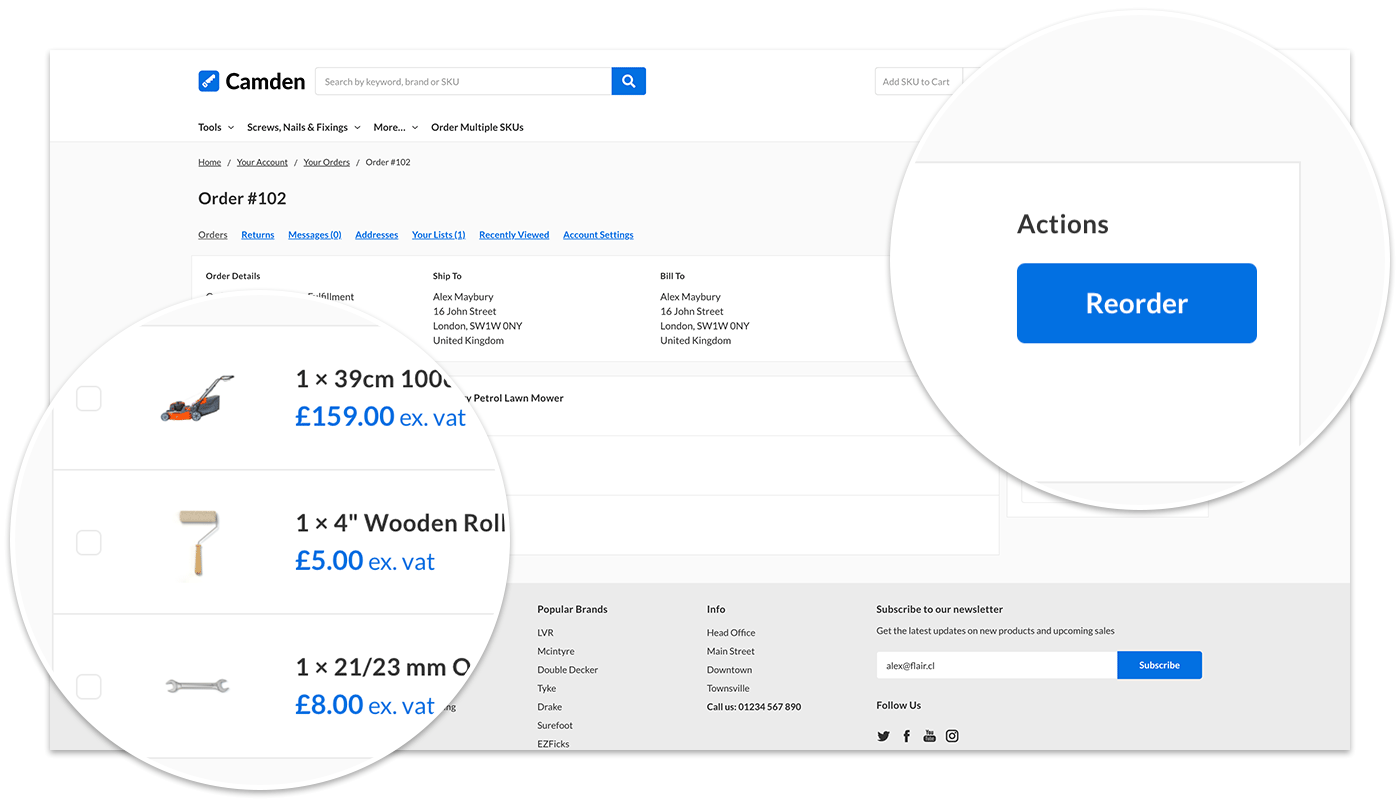Open the YouTube follow icon
The image size is (1400, 800).
tap(929, 736)
